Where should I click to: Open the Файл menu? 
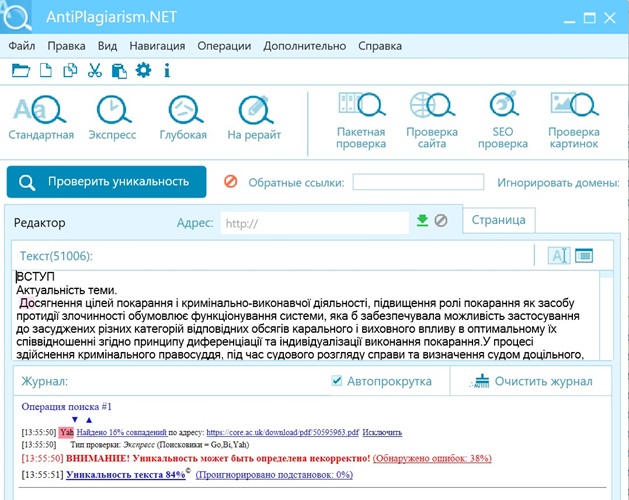(x=22, y=46)
